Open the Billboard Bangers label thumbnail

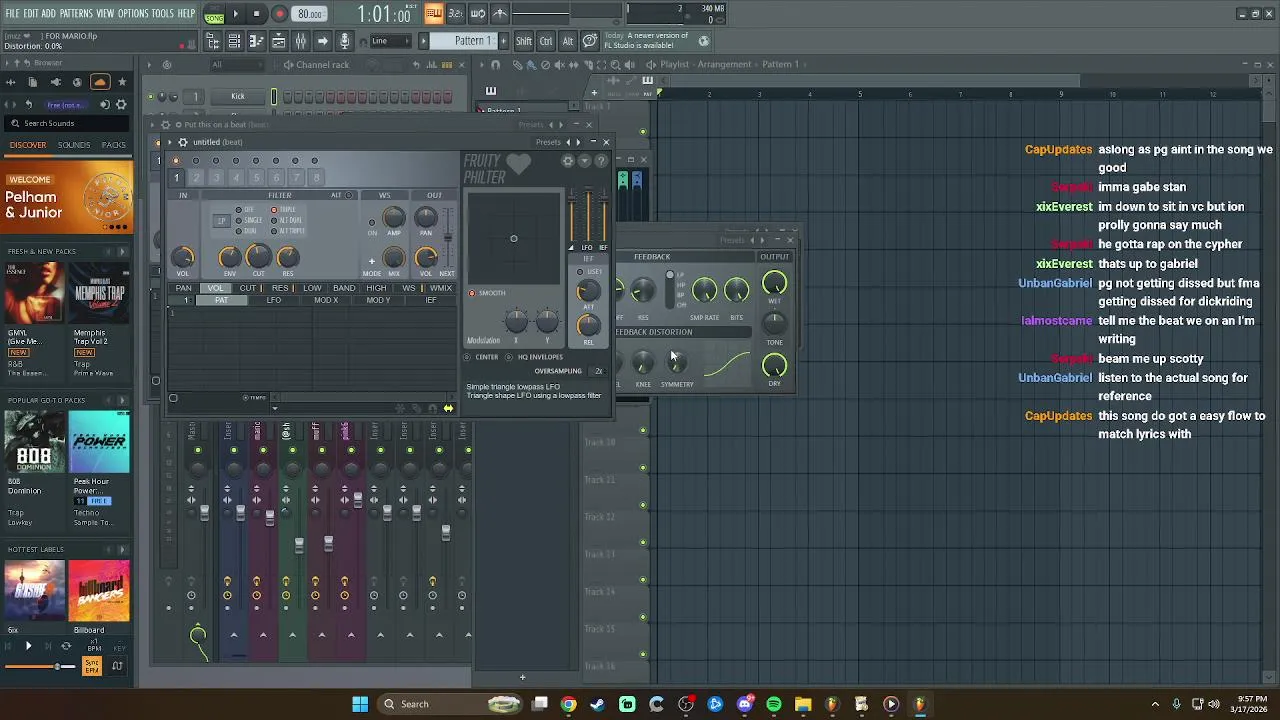pos(99,590)
